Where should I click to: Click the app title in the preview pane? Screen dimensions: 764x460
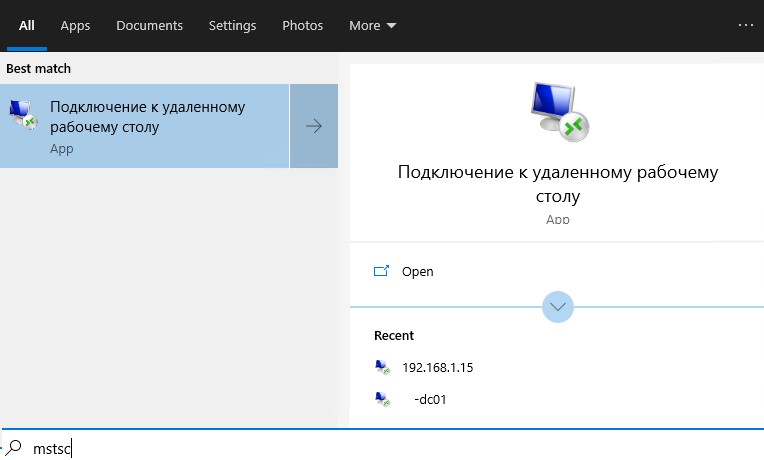557,184
